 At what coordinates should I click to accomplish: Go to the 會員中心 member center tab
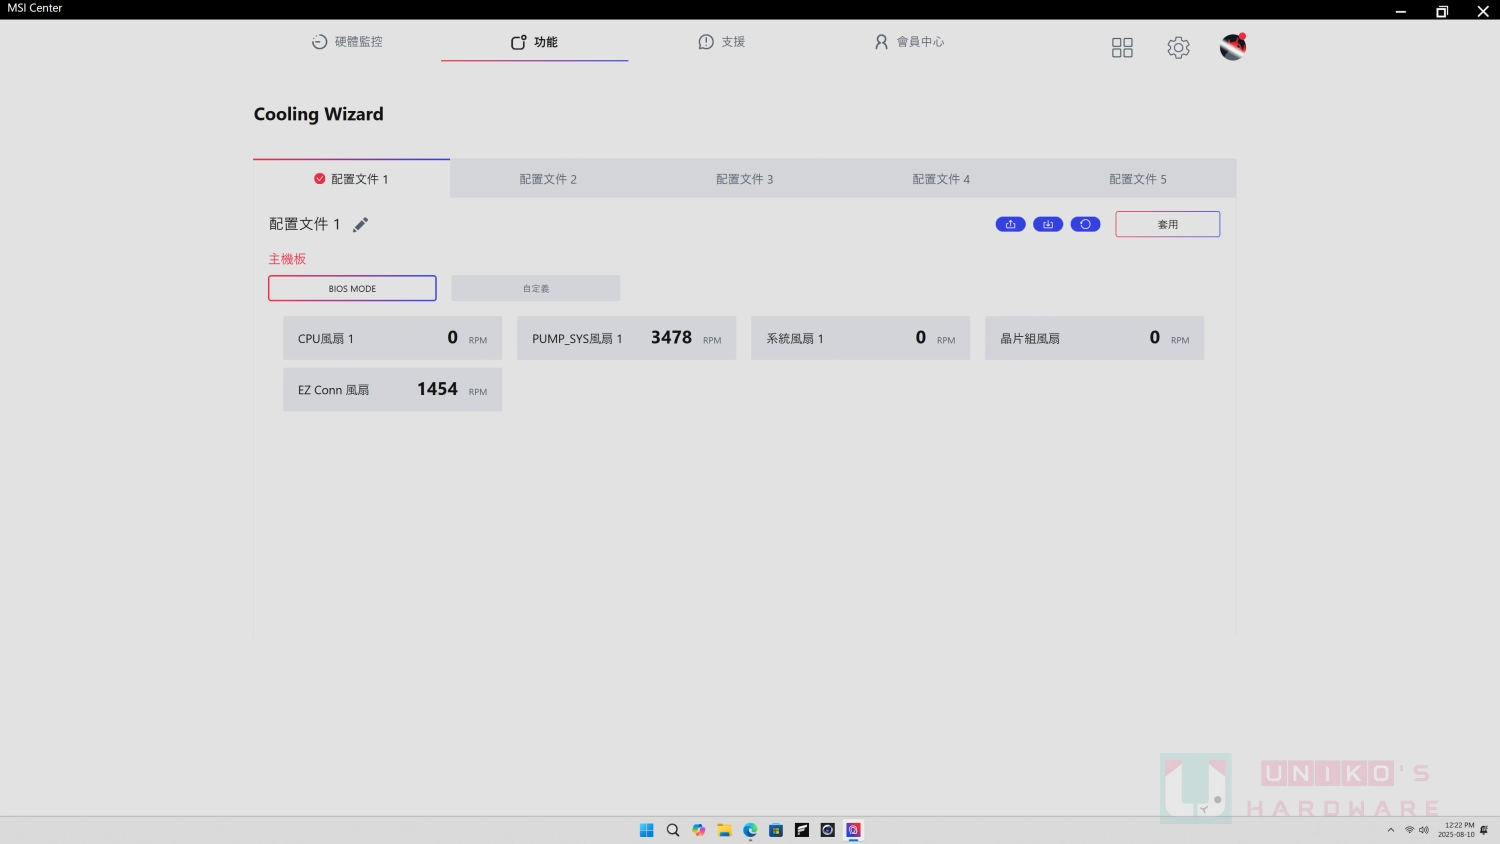(x=909, y=42)
